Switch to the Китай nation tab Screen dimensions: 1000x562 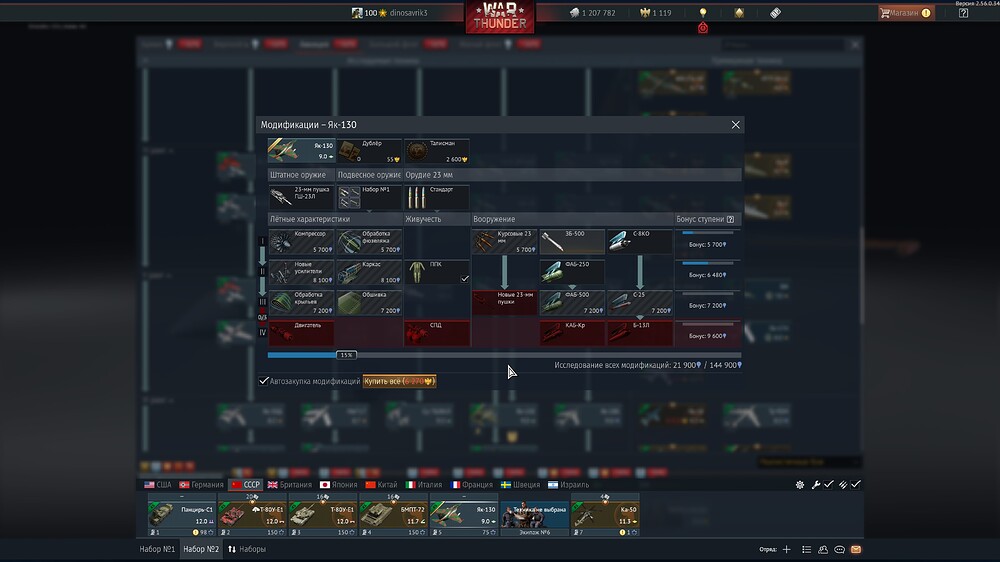pyautogui.click(x=381, y=485)
